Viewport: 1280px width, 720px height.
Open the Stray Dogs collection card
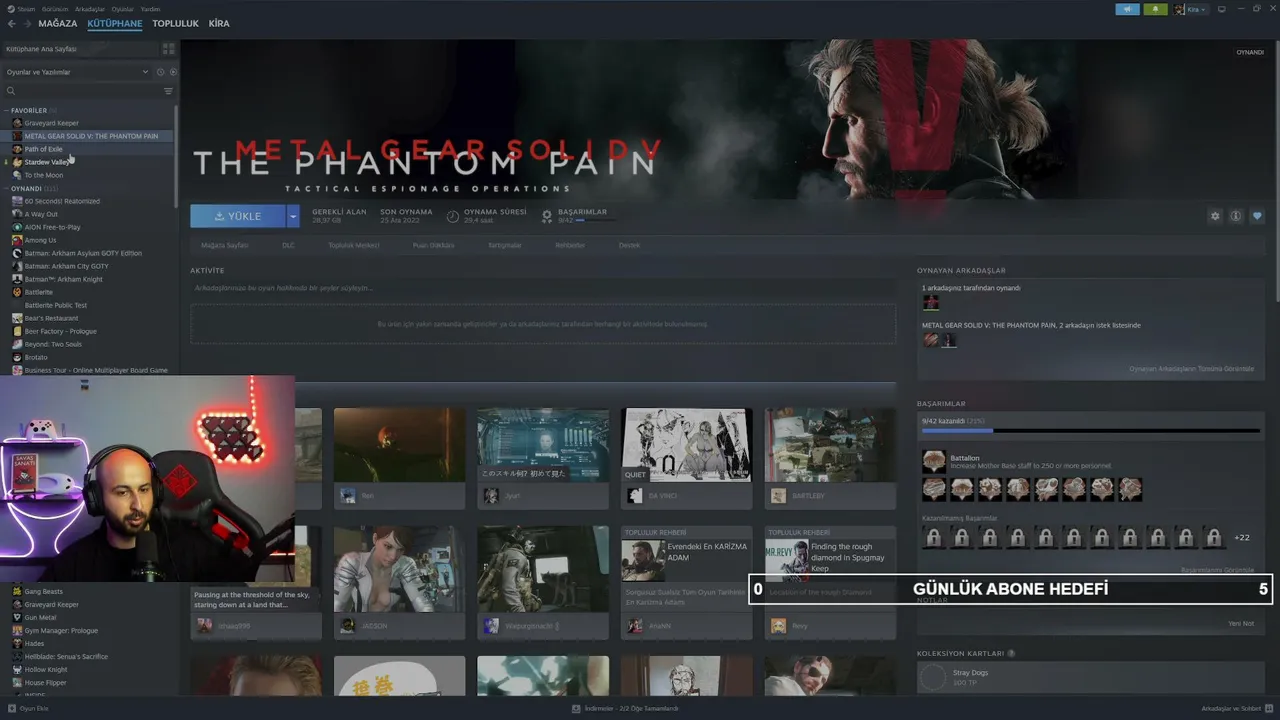coord(1090,678)
